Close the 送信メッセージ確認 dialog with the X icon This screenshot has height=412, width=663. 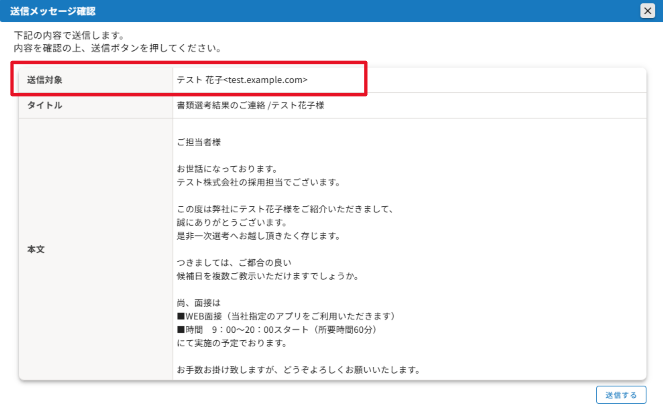pos(647,10)
